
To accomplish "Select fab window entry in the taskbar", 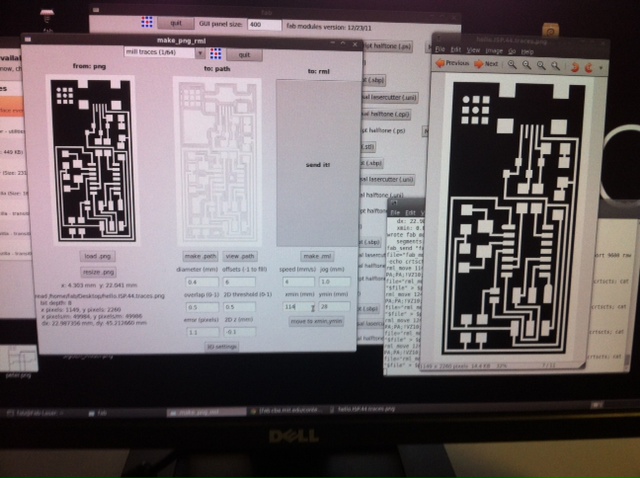I will (x=97, y=414).
